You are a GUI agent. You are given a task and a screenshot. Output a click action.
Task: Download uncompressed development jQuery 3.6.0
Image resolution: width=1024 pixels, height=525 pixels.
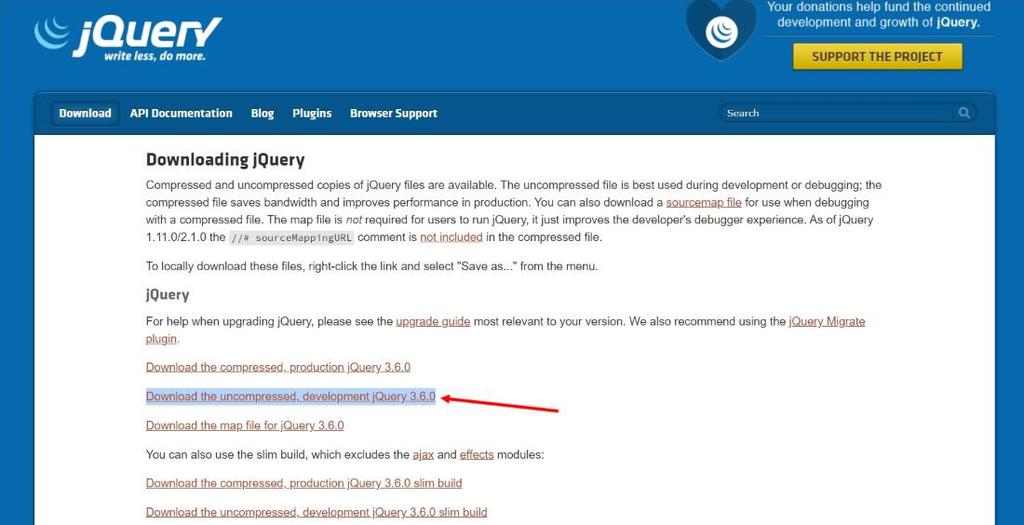(291, 396)
